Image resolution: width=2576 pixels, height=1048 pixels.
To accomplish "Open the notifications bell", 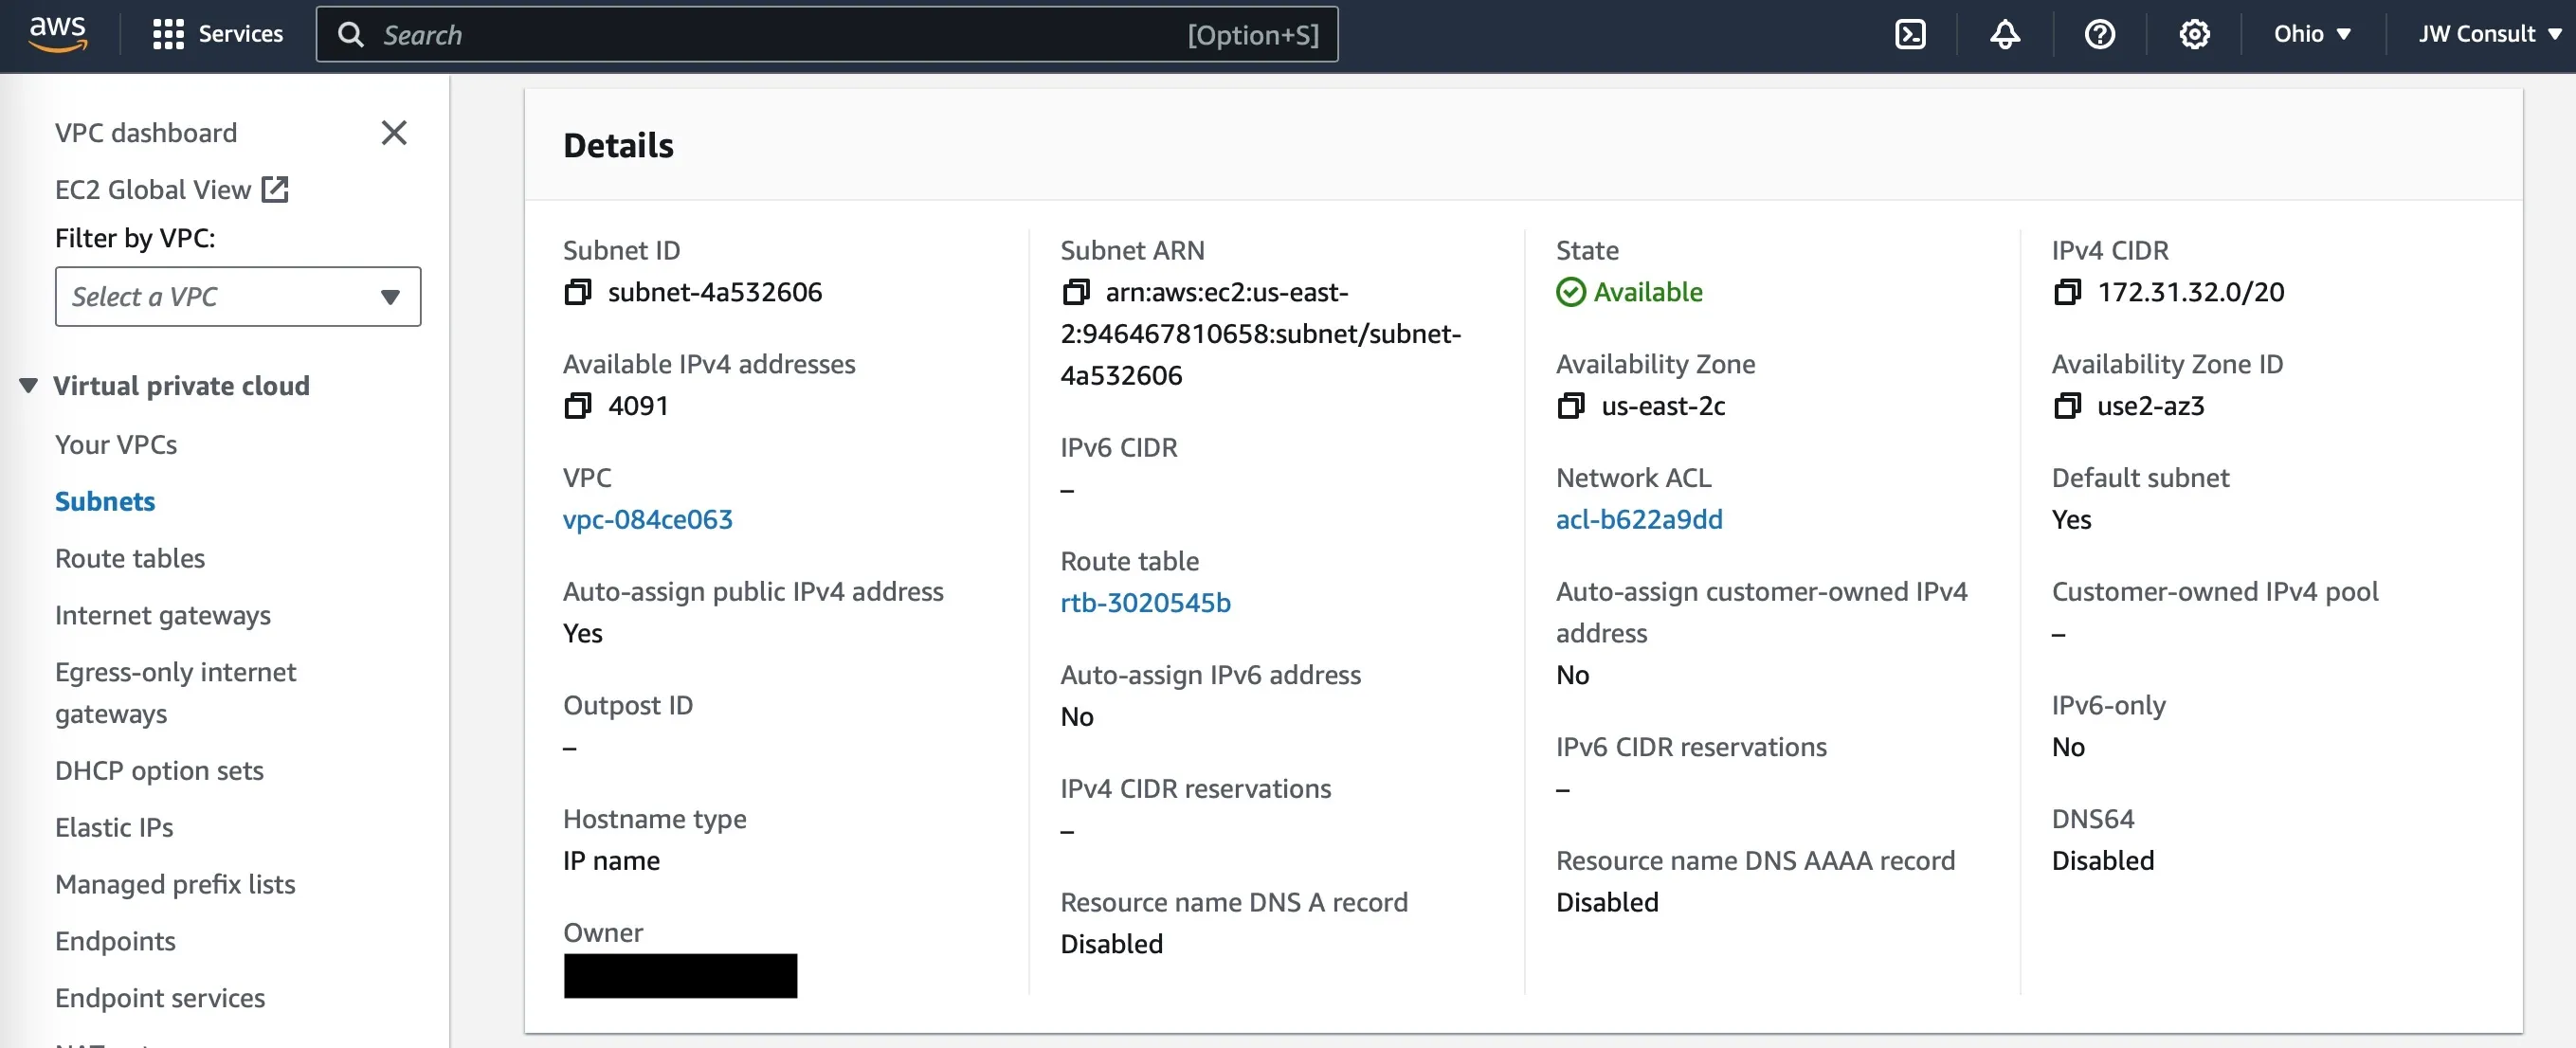I will point(2005,33).
